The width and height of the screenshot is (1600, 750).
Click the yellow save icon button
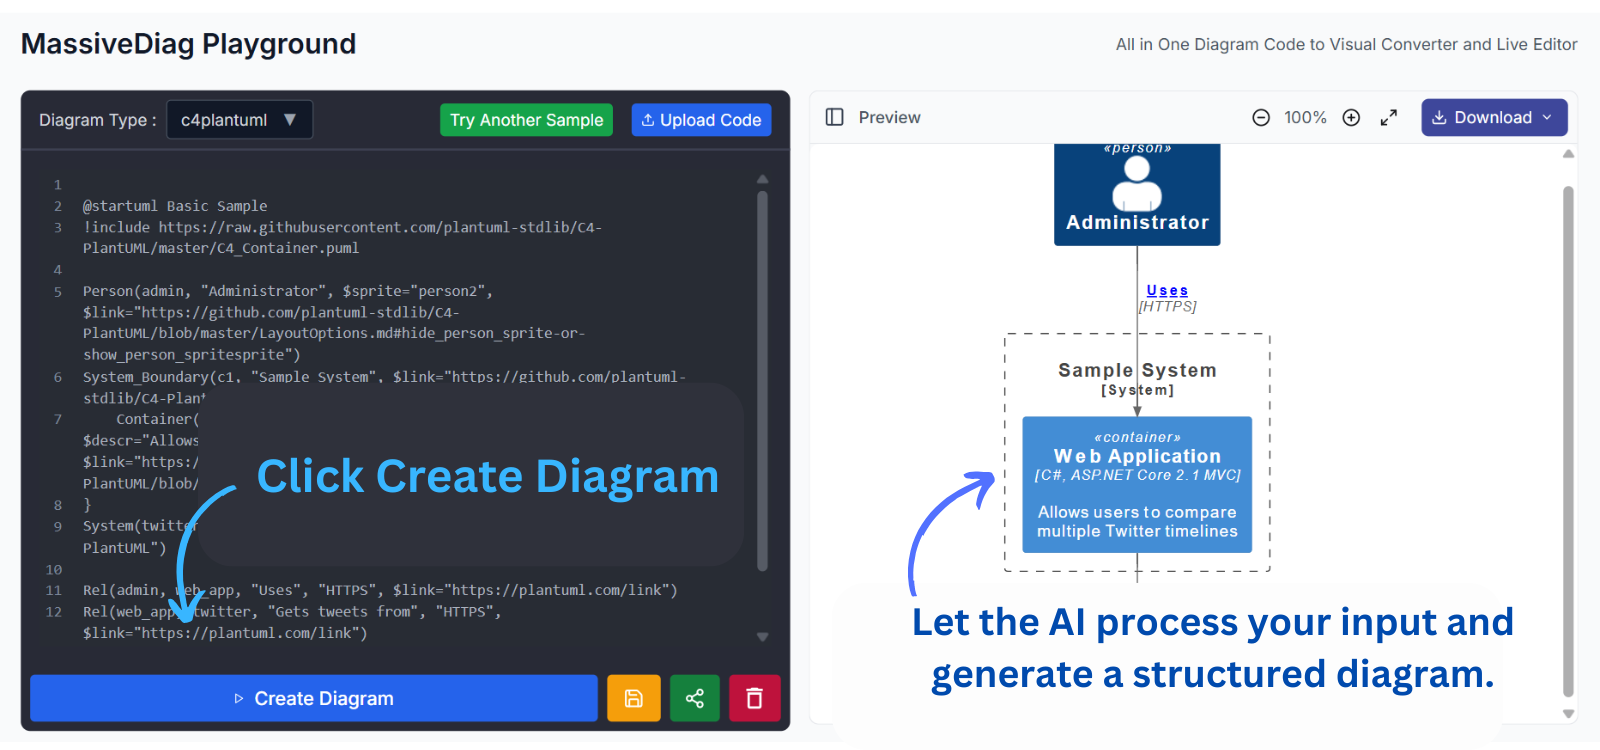click(x=633, y=698)
